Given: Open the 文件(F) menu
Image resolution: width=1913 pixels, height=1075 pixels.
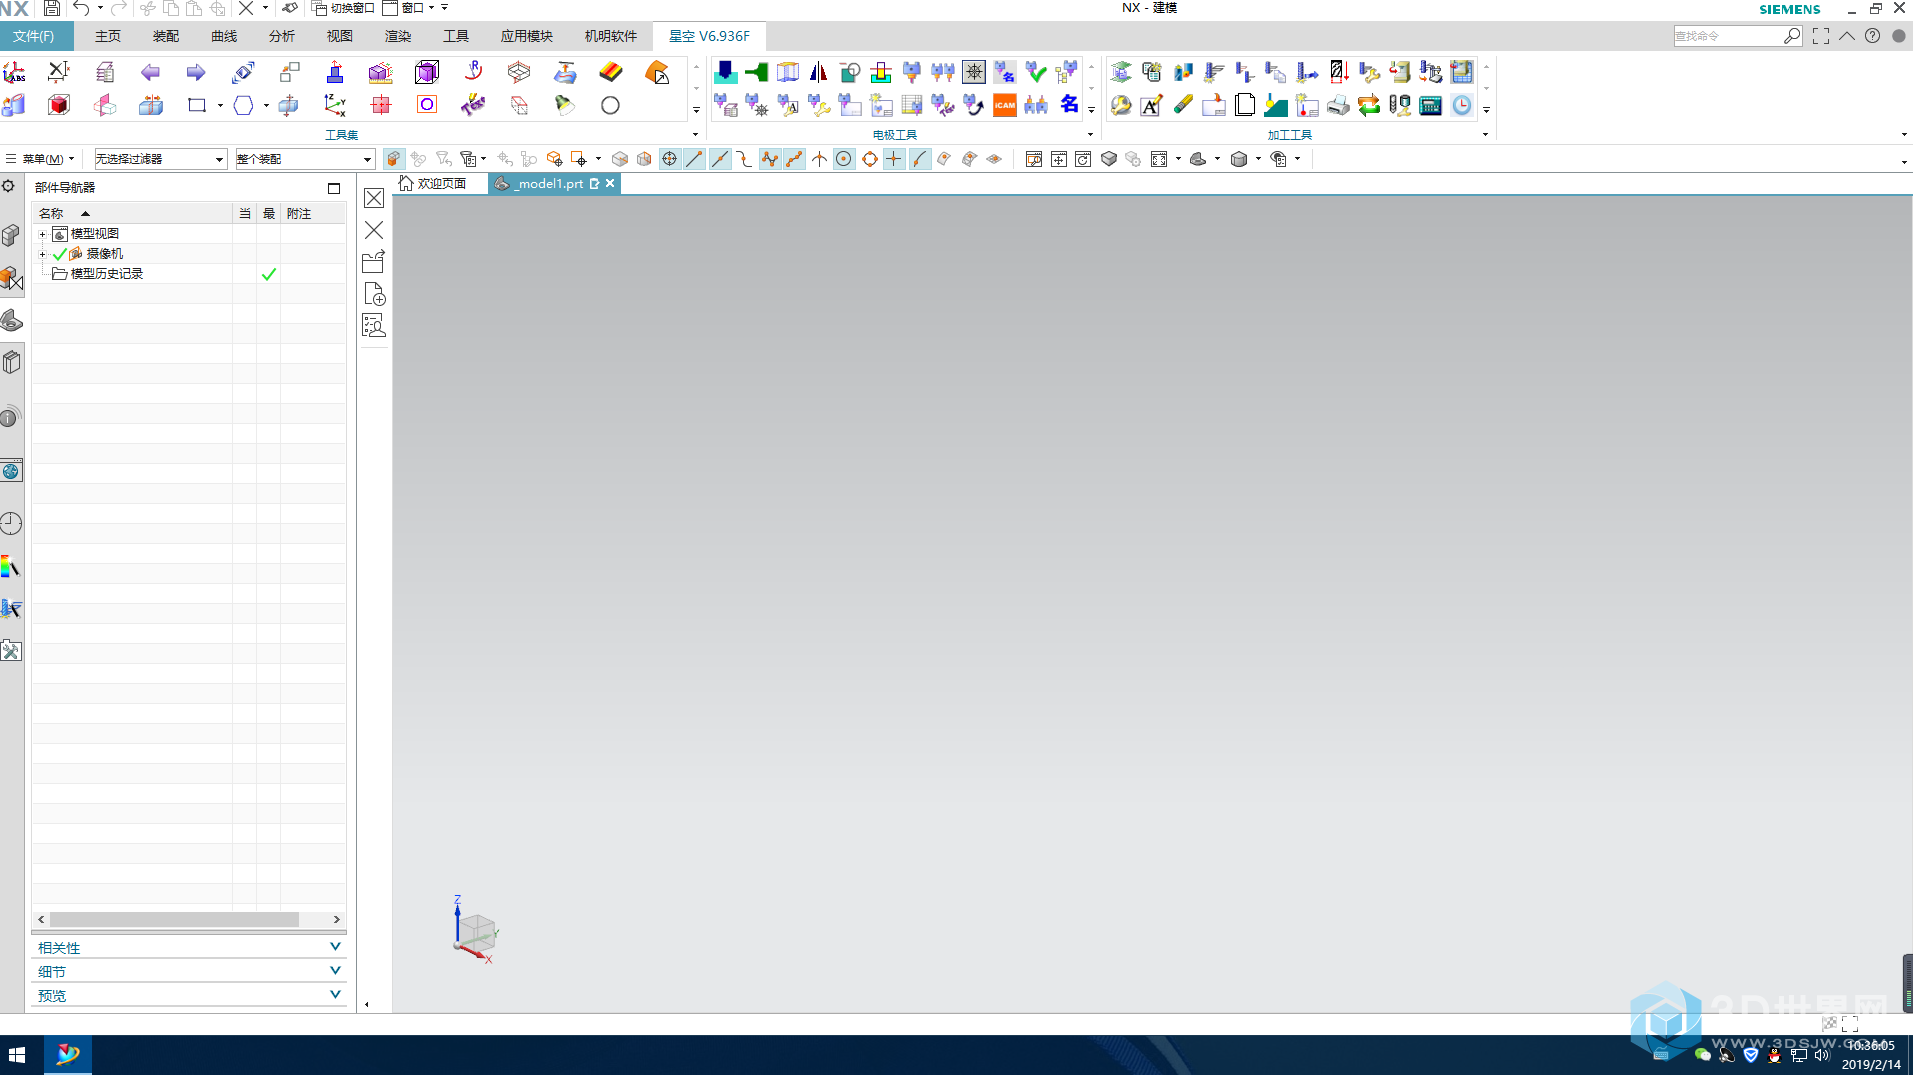Looking at the screenshot, I should (36, 36).
